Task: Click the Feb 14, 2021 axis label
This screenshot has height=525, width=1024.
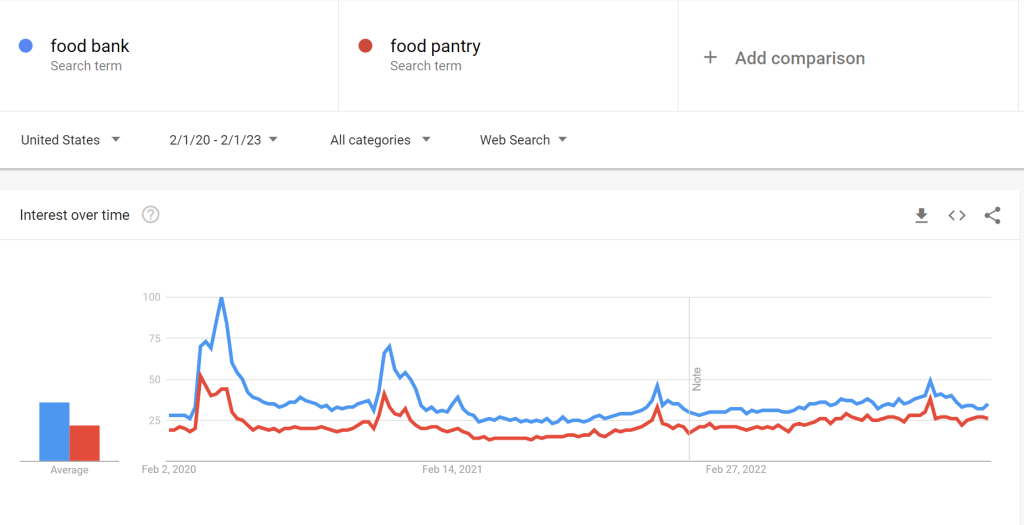Action: [x=452, y=469]
